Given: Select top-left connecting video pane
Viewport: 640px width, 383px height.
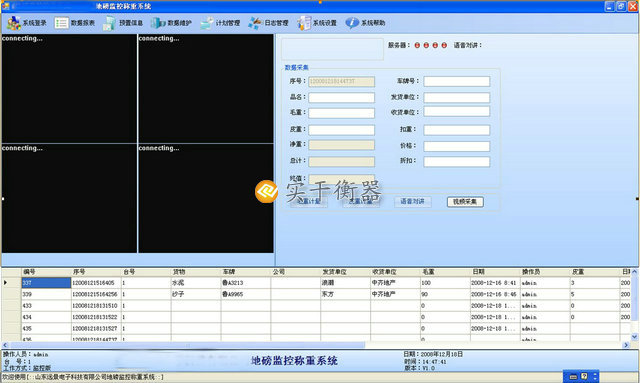Looking at the screenshot, I should tap(69, 88).
